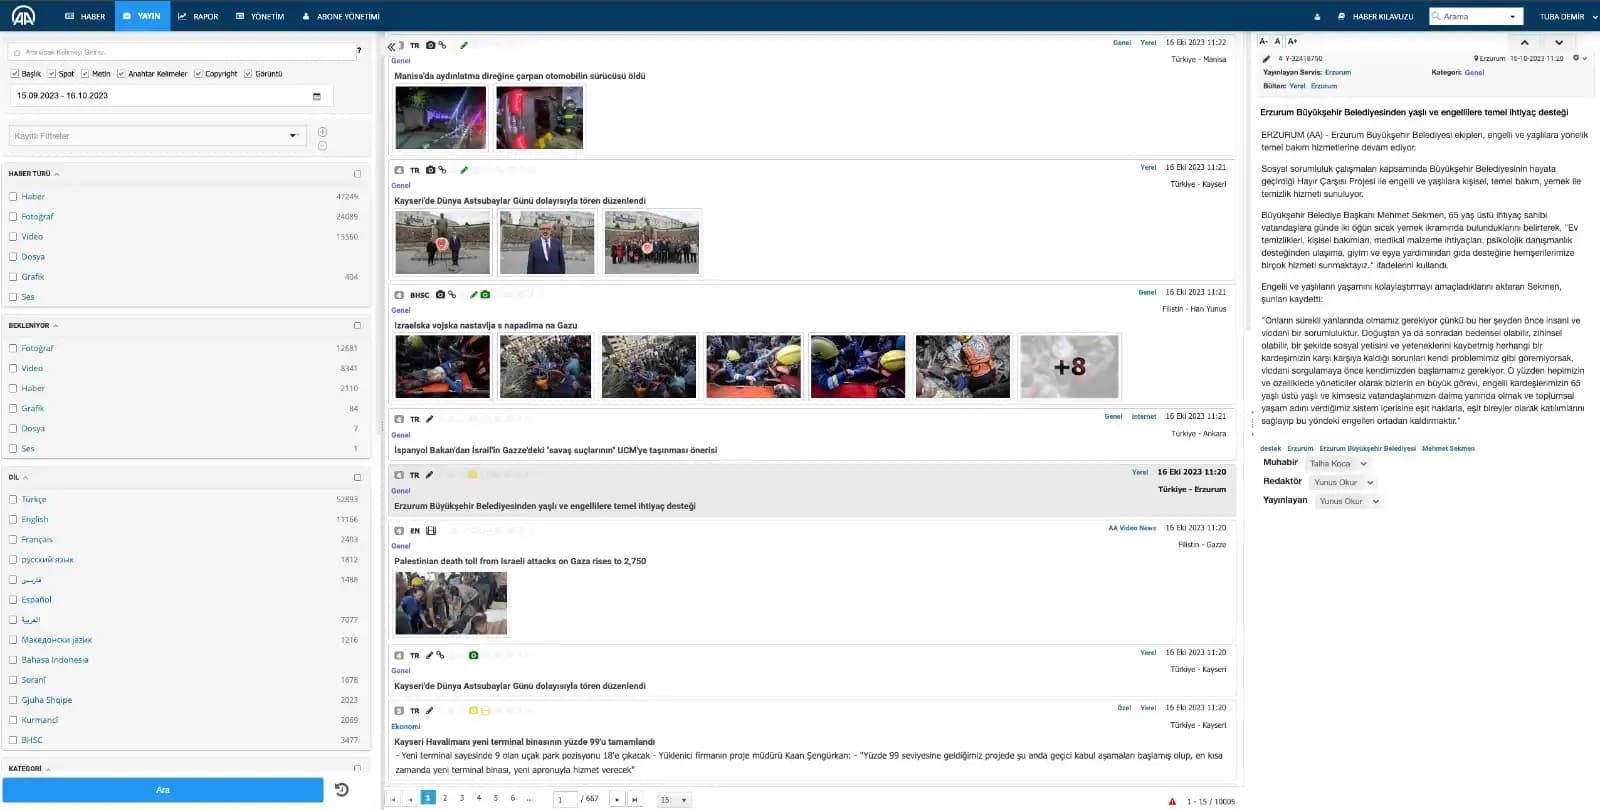
Task: Click the pencil edit icon in article detail
Action: (x=1266, y=59)
